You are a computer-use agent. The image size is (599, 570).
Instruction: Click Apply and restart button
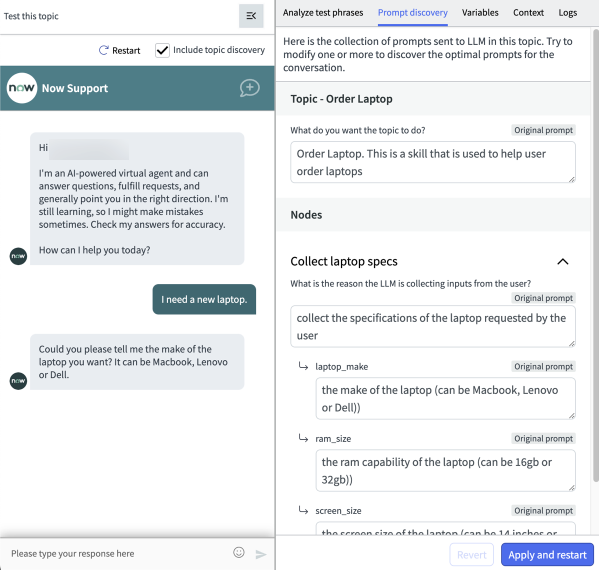click(547, 554)
